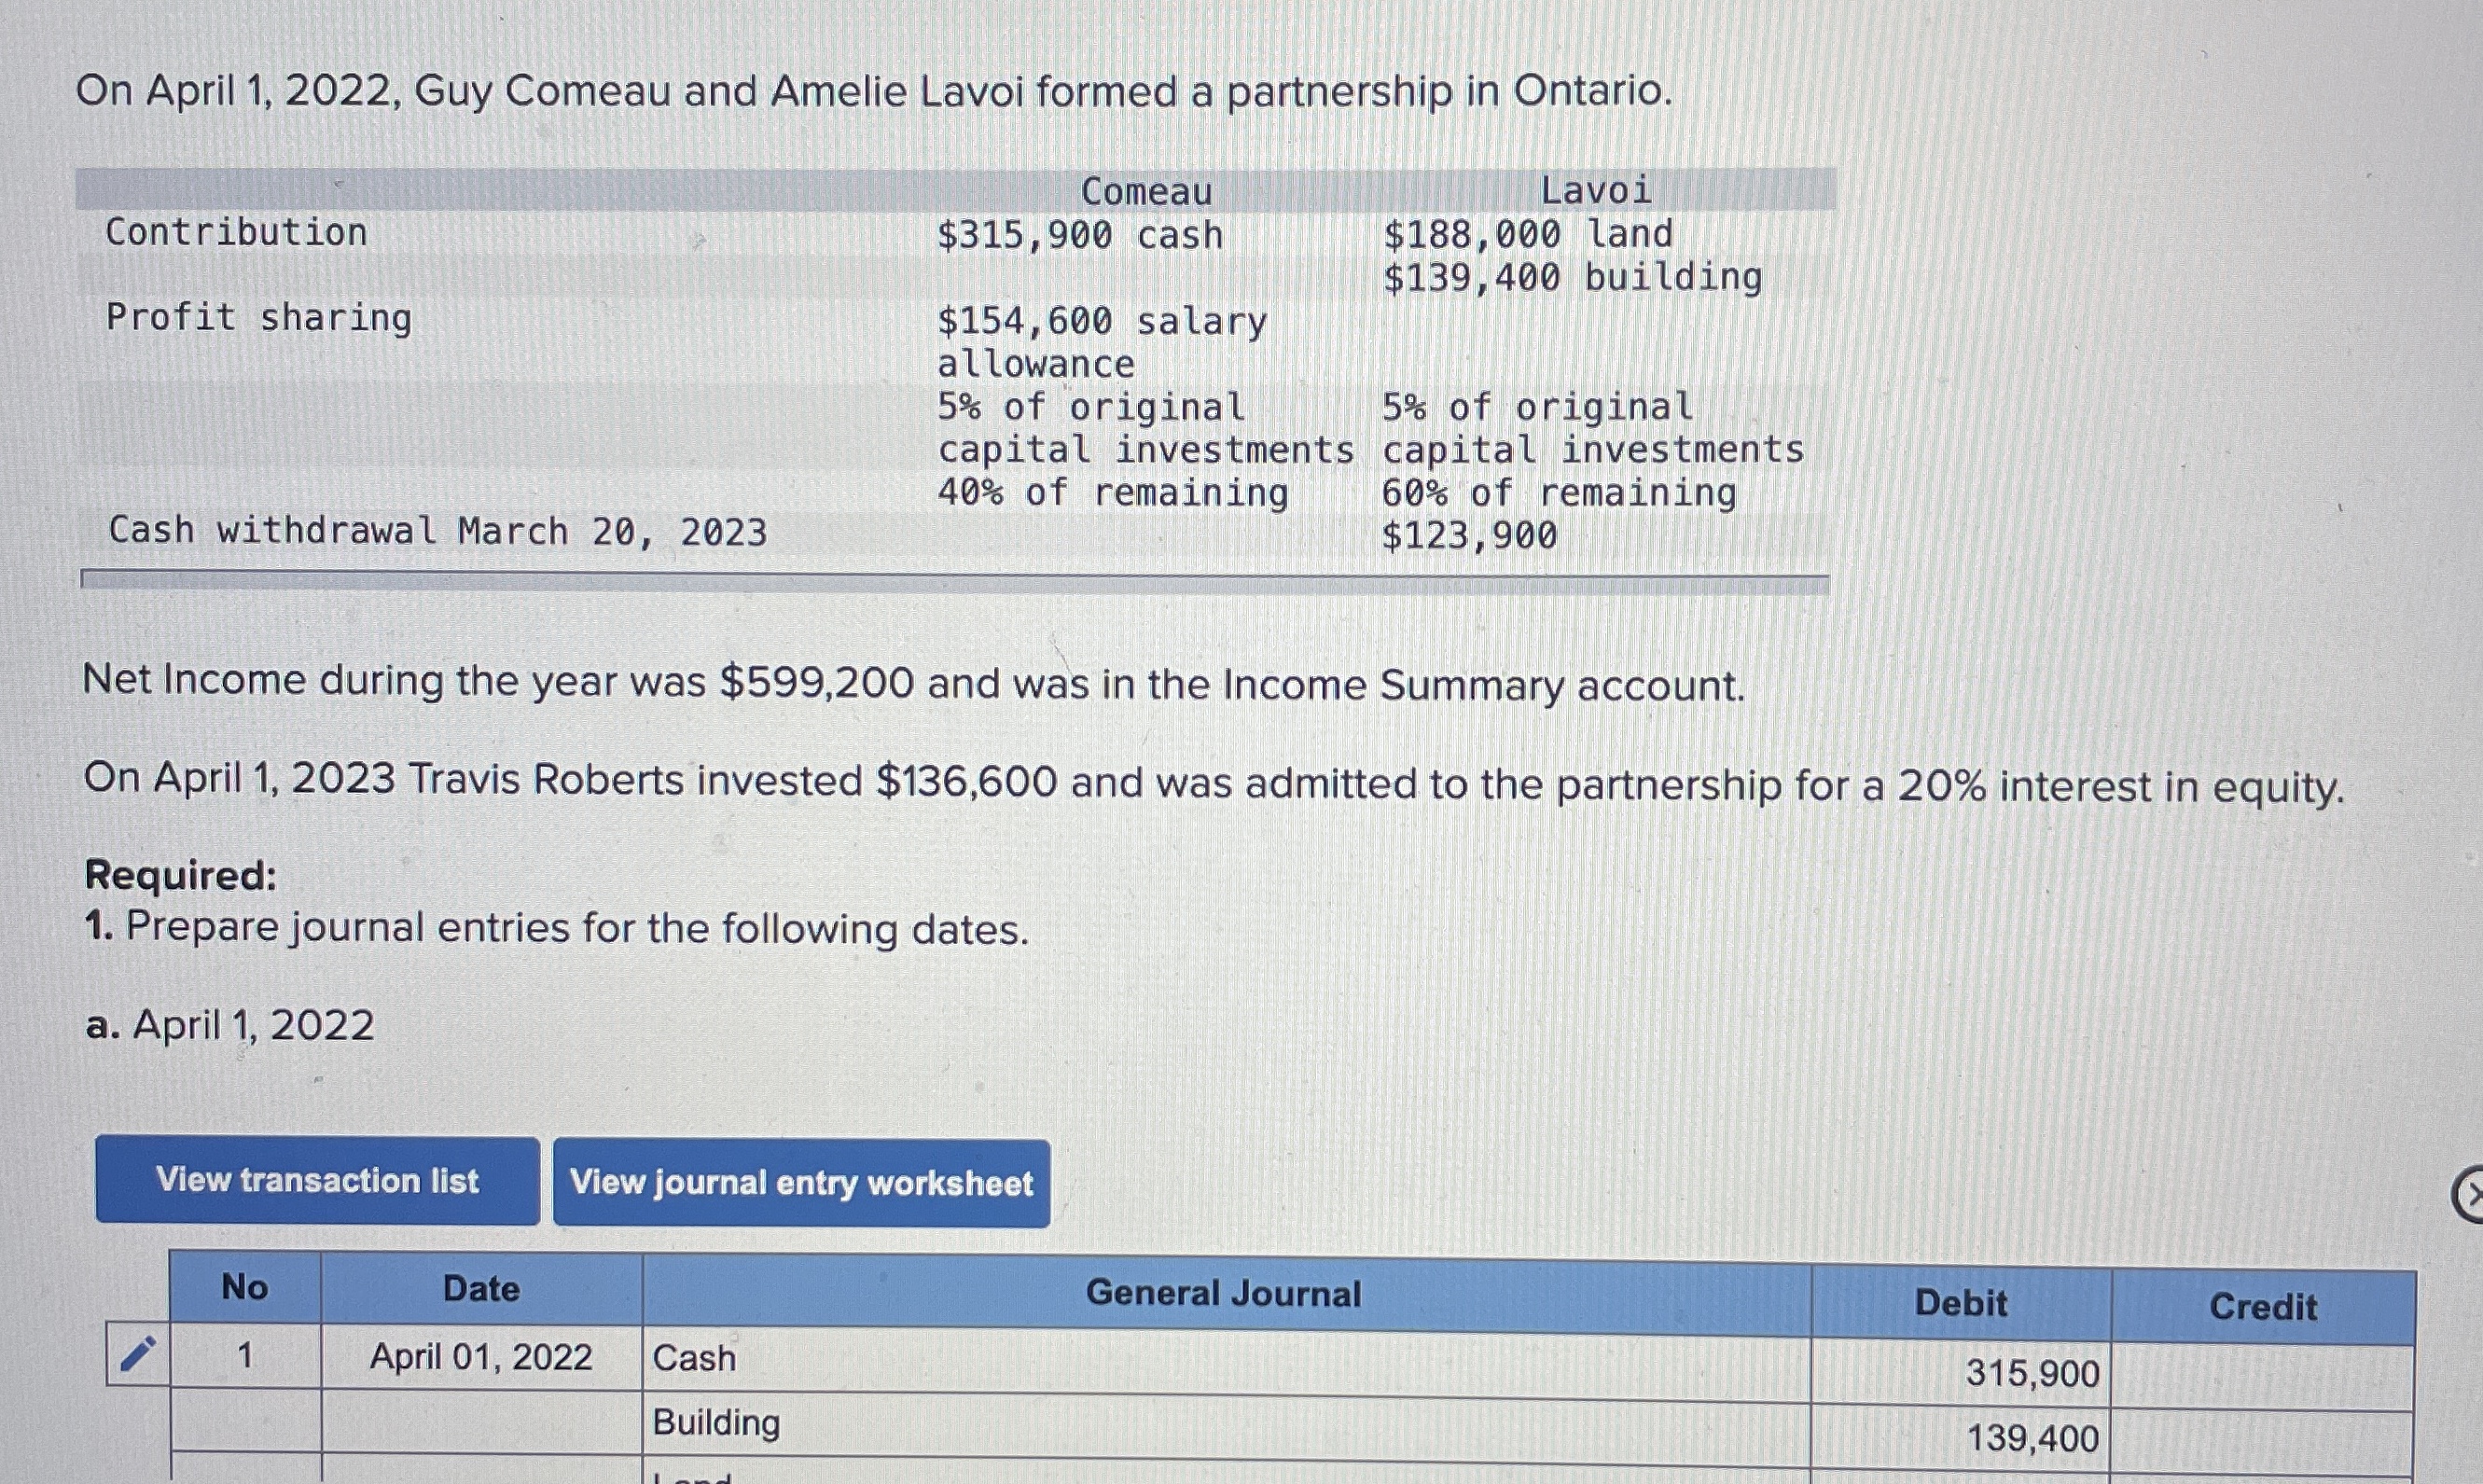Image resolution: width=2483 pixels, height=1484 pixels.
Task: Switch to the View transaction list tab
Action: [x=317, y=1181]
